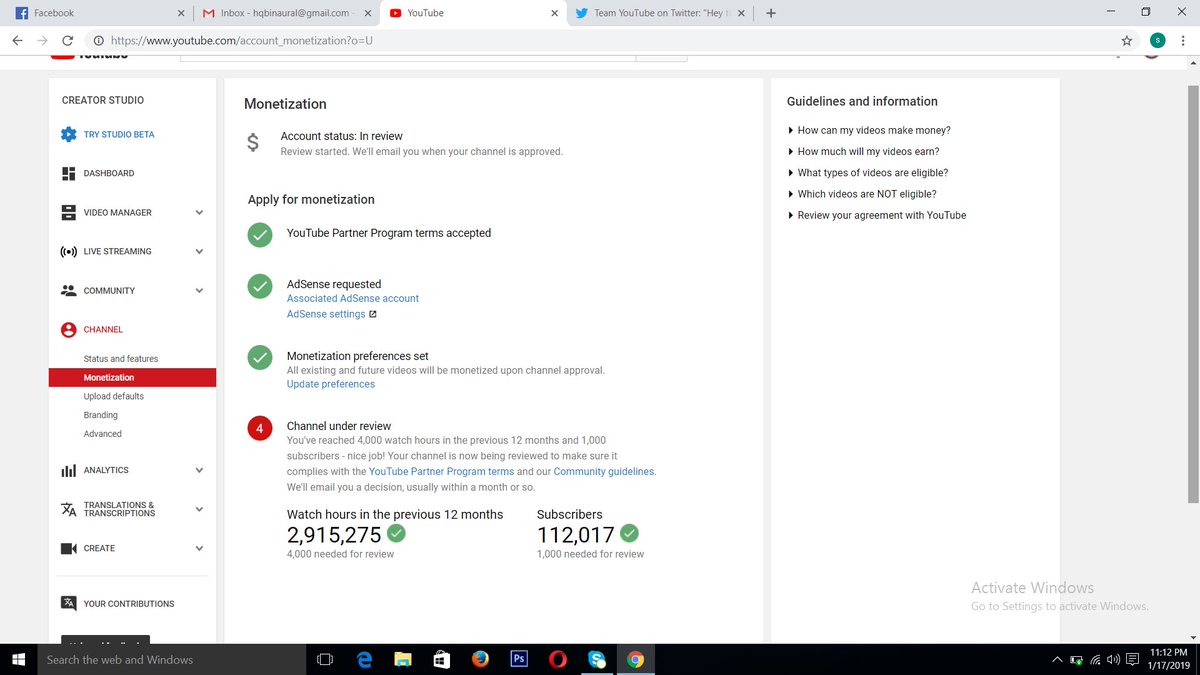Open Firefox from the Windows taskbar
Image resolution: width=1200 pixels, height=675 pixels.
pos(480,659)
